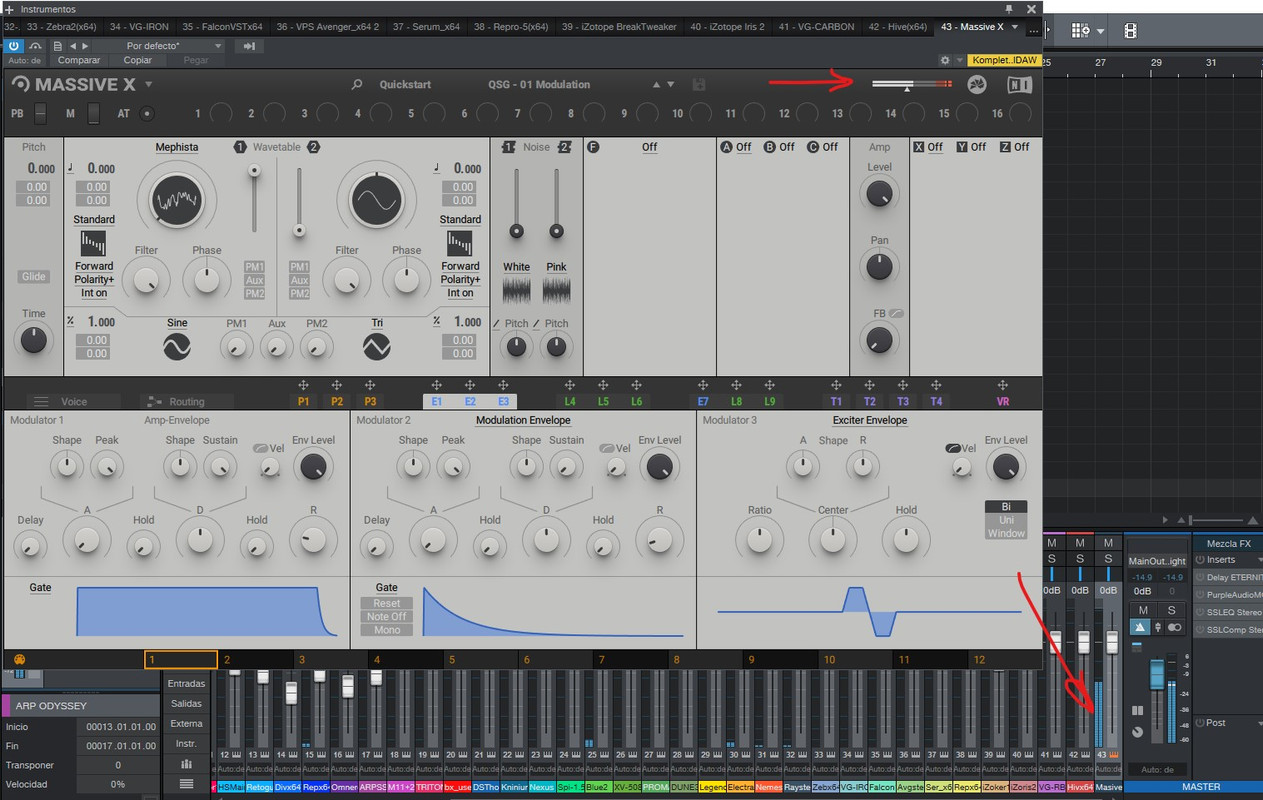
Task: Select the Tri phase modulation oscillator icon
Action: 377,347
